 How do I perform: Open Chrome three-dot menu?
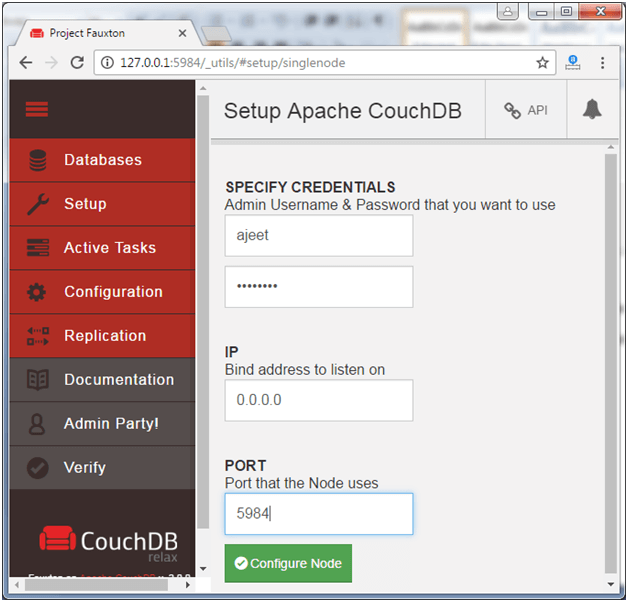(x=602, y=62)
